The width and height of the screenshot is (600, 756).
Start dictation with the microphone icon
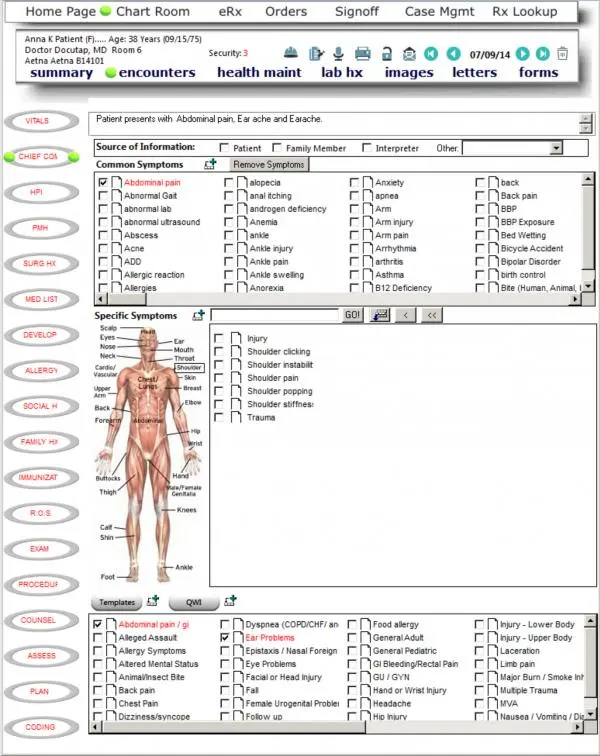339,53
